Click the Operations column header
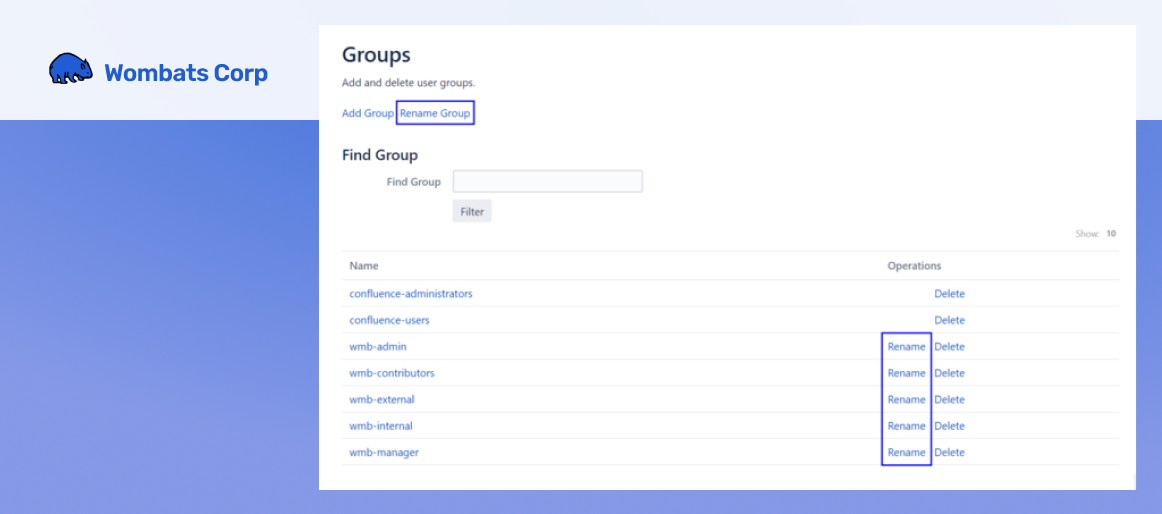 [x=914, y=265]
